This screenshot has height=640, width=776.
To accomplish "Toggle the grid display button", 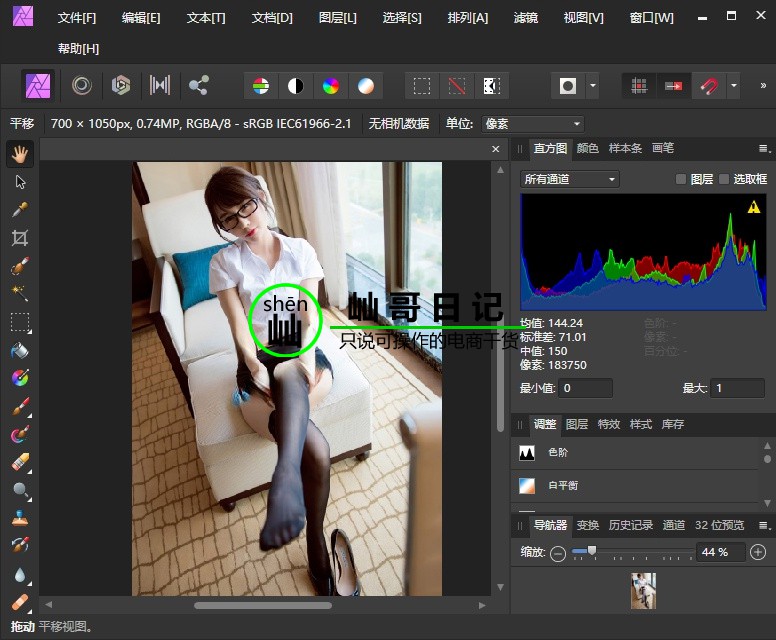I will 639,86.
